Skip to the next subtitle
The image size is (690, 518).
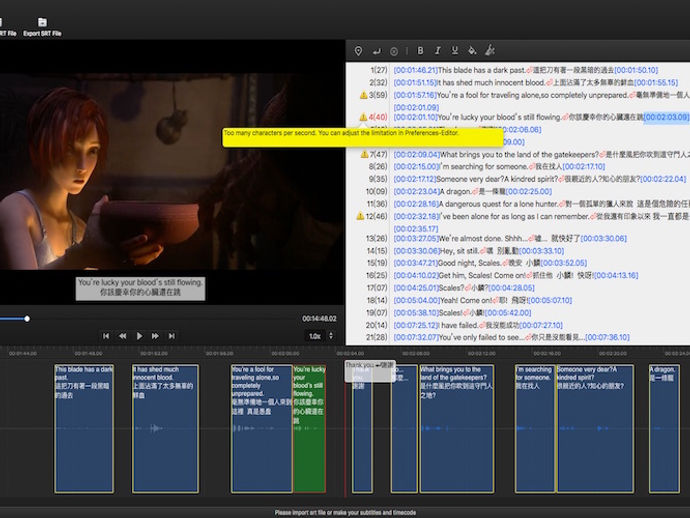tap(172, 336)
